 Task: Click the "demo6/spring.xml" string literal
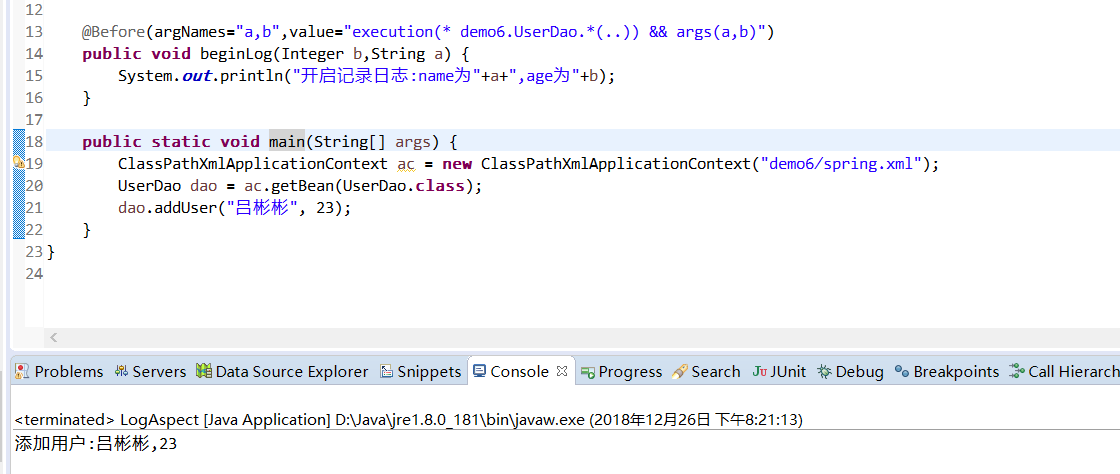841,163
